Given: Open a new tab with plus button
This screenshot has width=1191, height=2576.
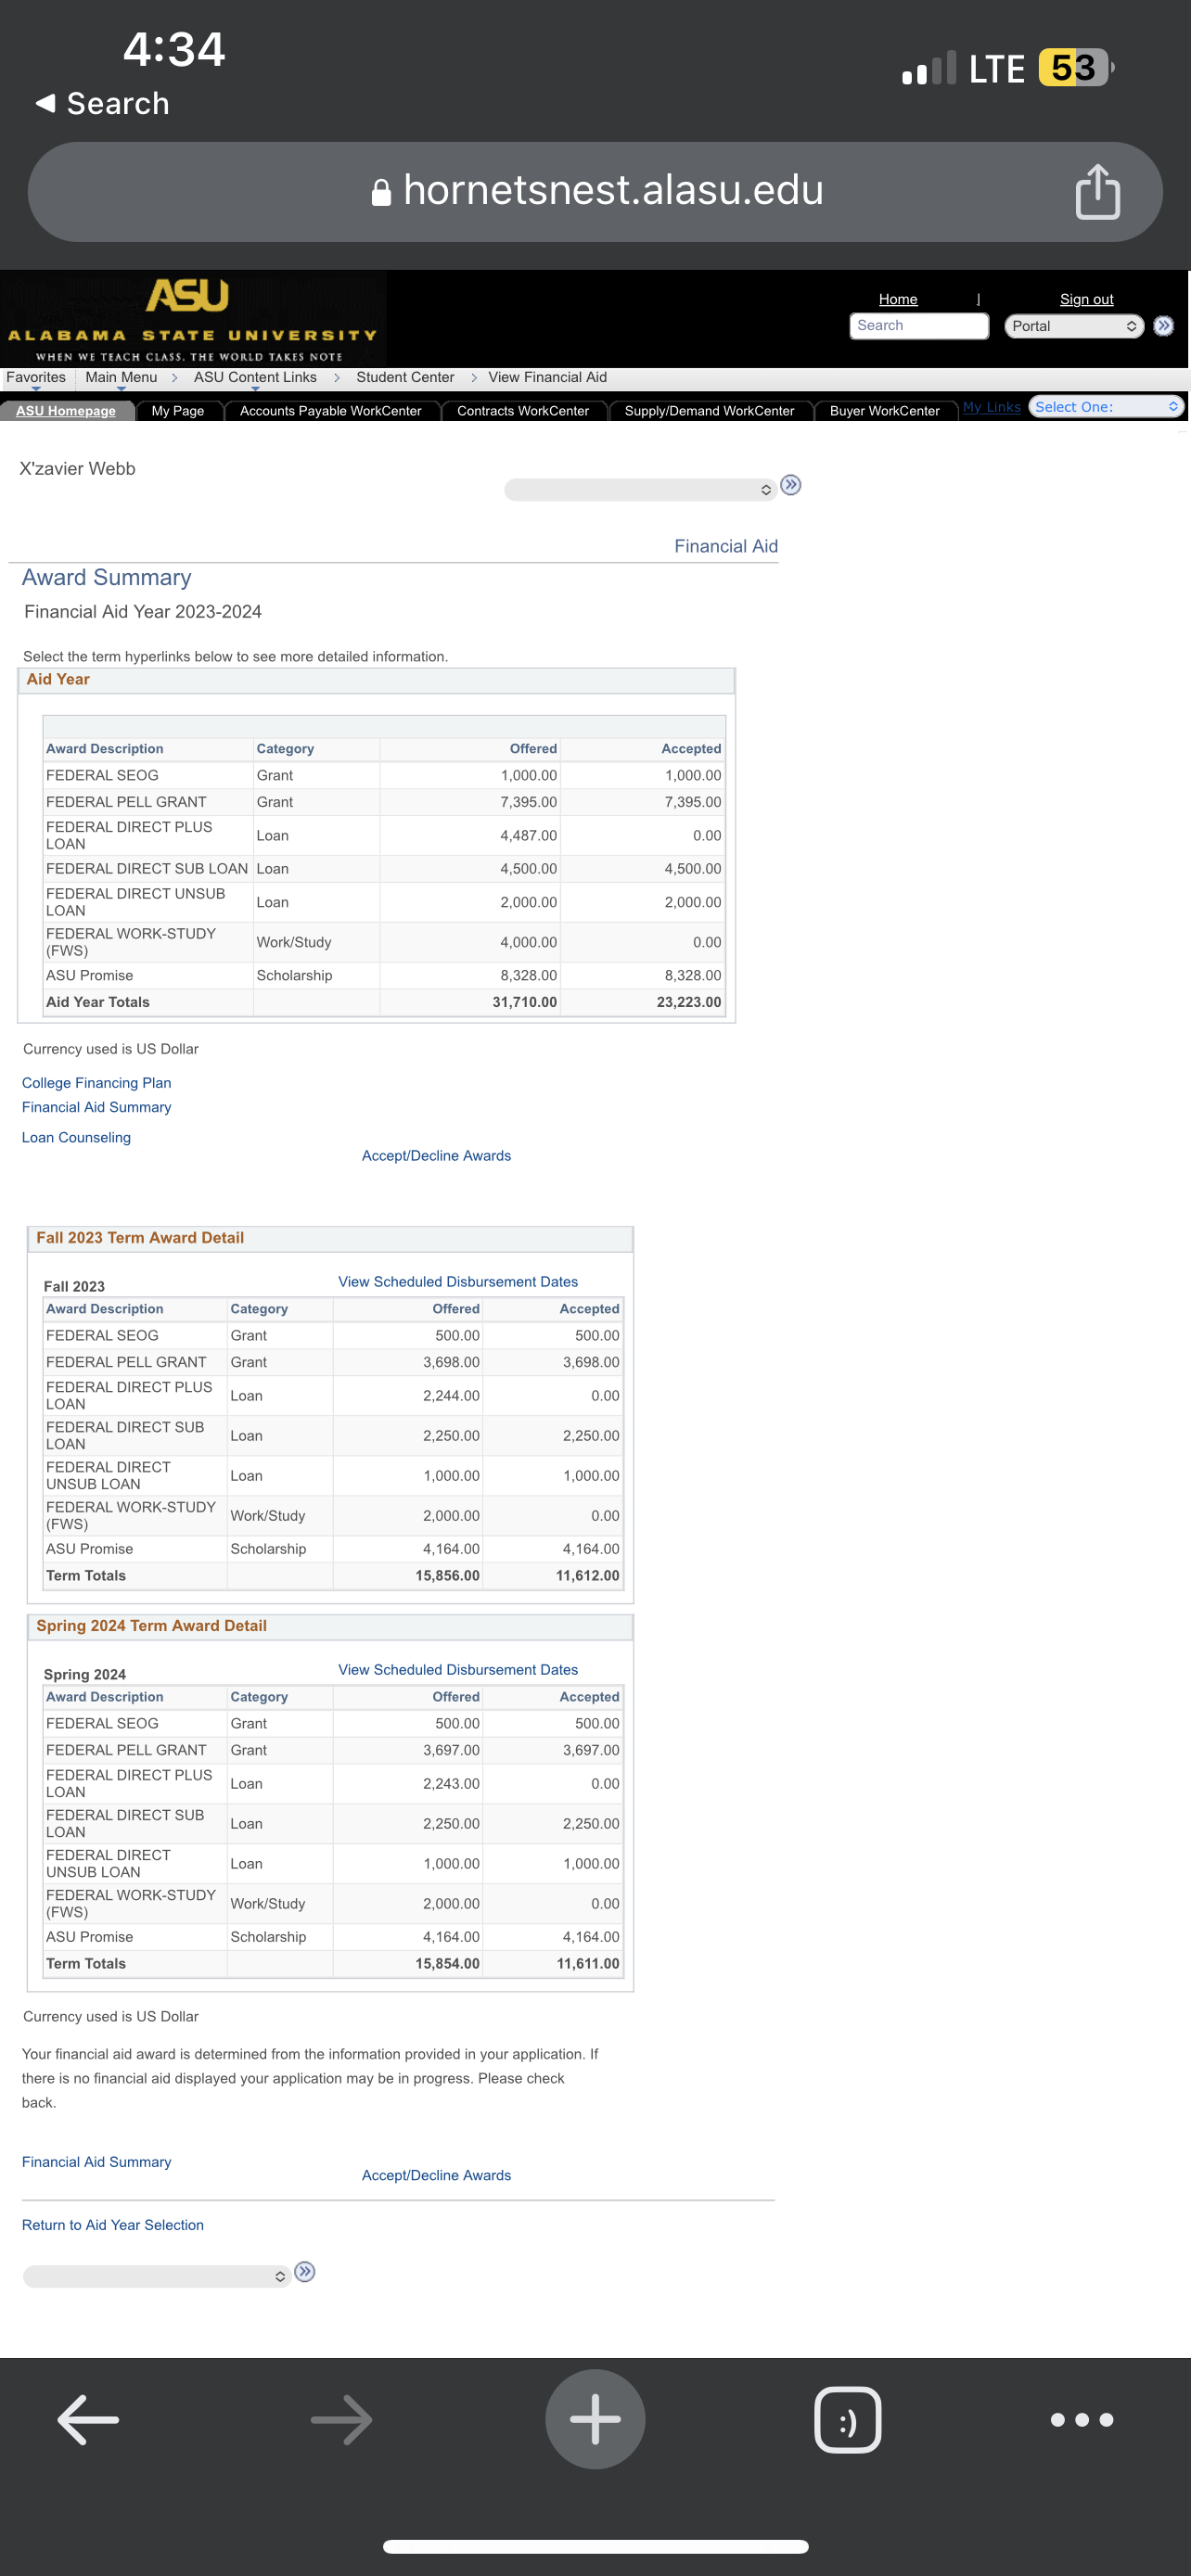Looking at the screenshot, I should (x=595, y=2419).
